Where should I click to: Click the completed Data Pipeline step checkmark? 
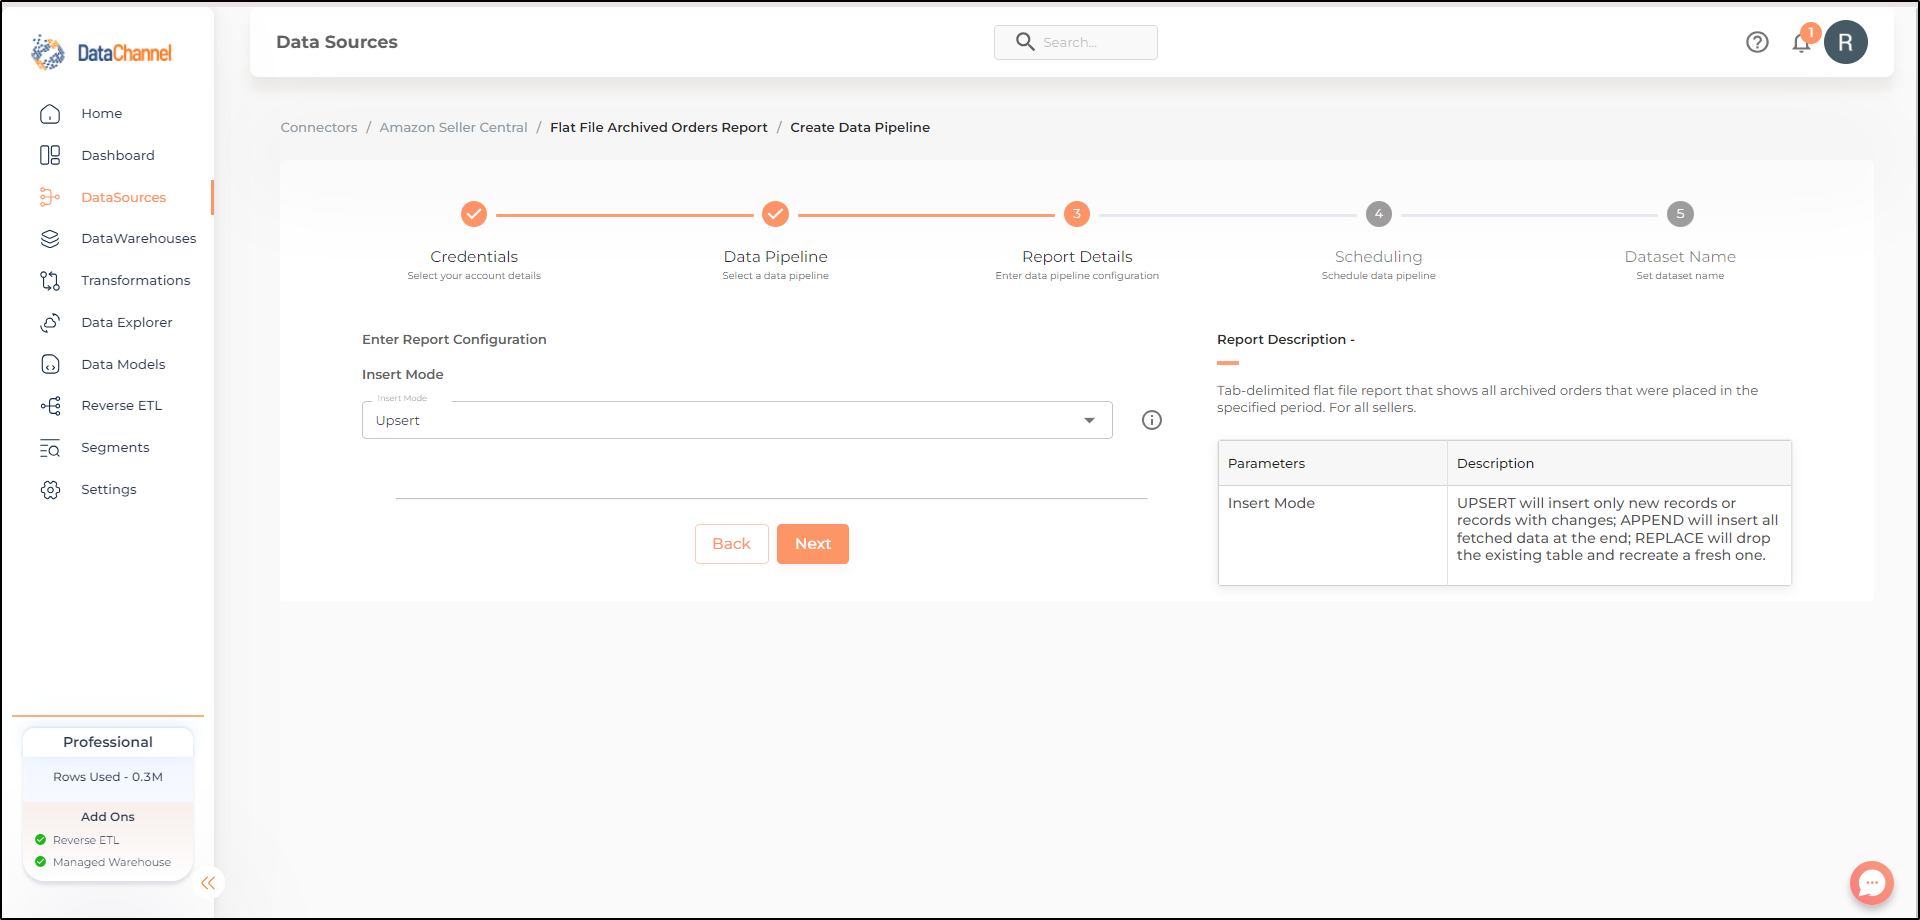point(776,214)
